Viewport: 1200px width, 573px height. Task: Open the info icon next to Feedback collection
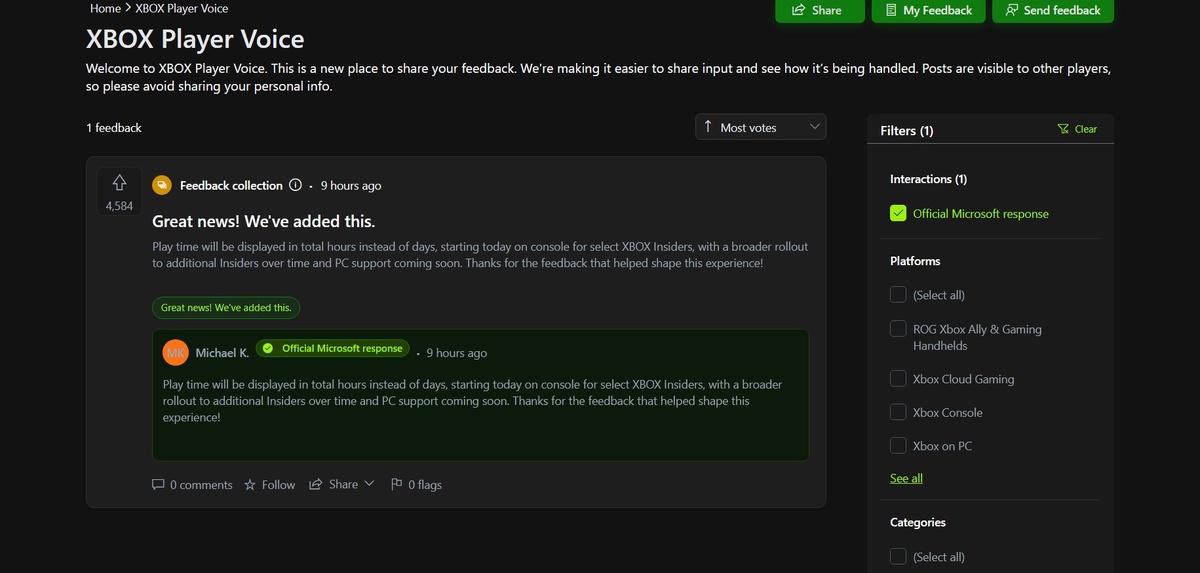[x=295, y=185]
